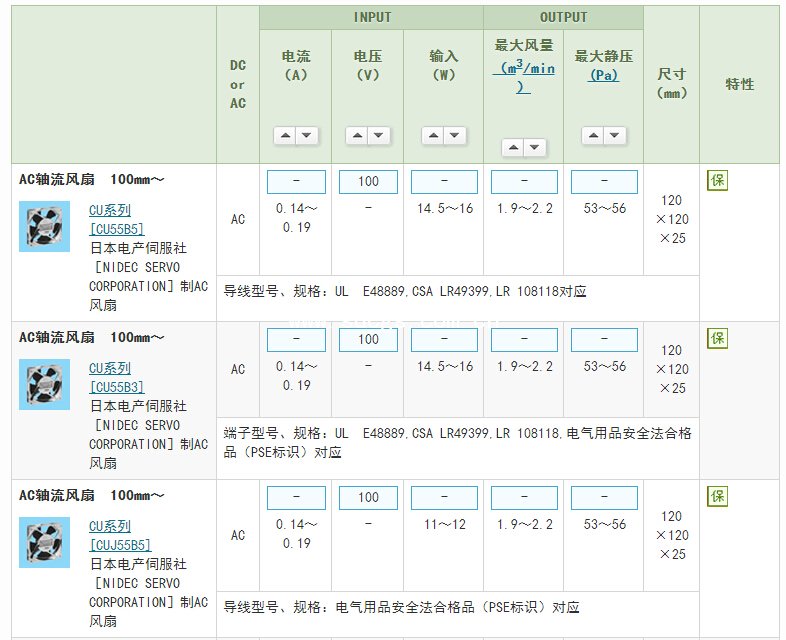Click the CUJ55B5 fan thumbnail
The height and width of the screenshot is (640, 786).
coord(45,542)
